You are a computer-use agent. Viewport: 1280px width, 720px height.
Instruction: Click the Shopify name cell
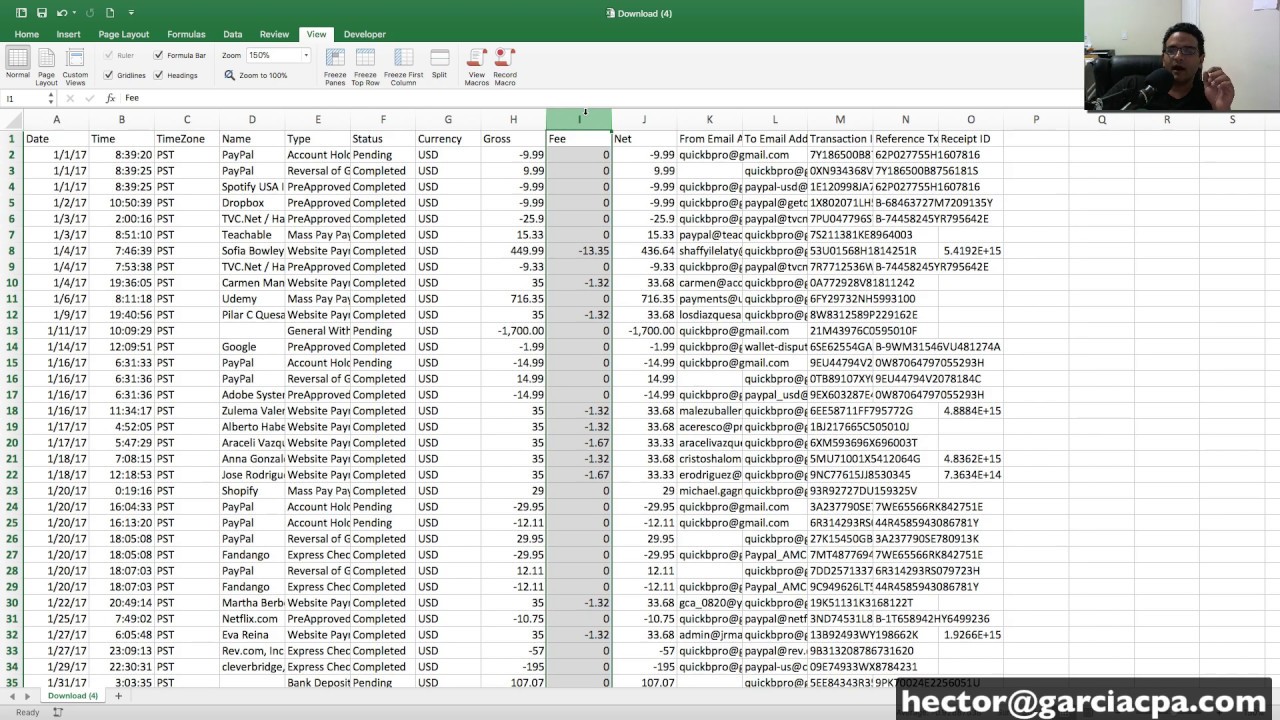coord(252,491)
